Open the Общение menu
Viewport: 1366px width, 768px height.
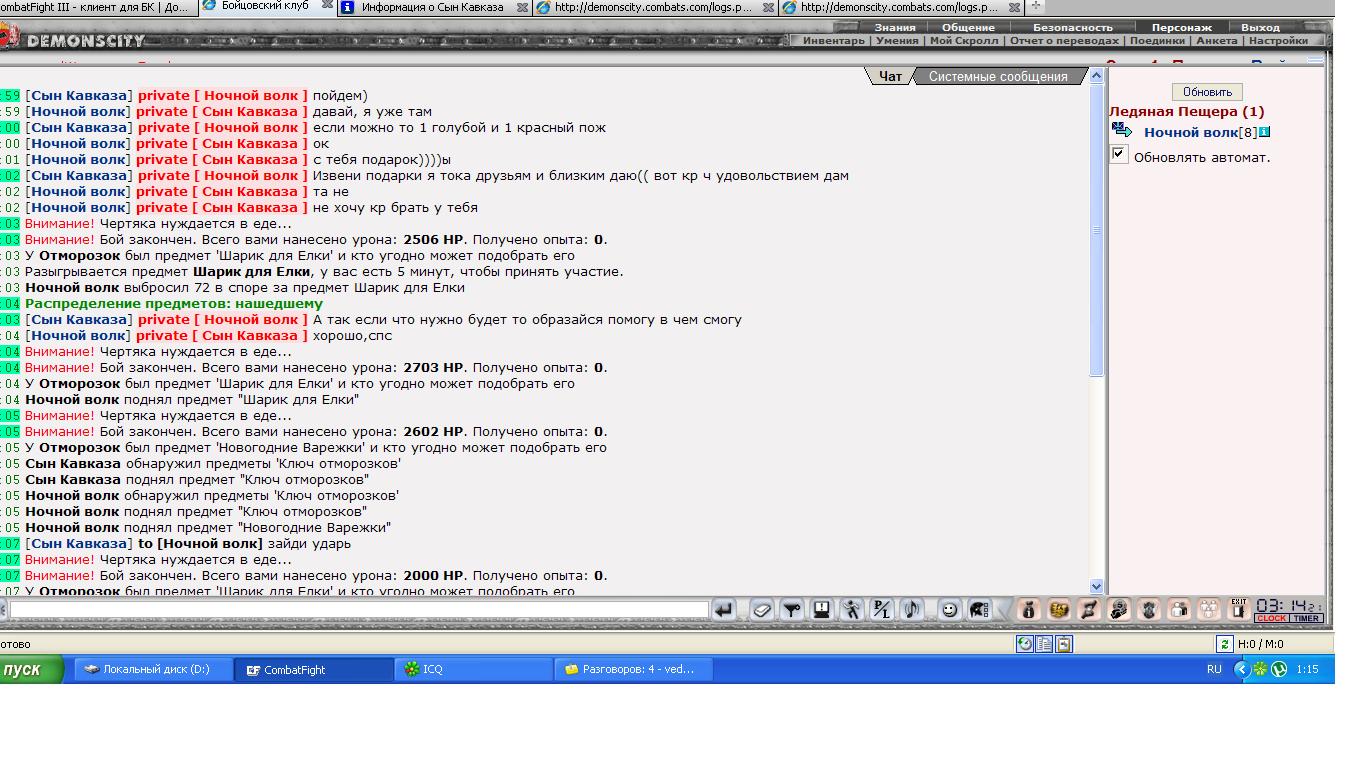[x=968, y=28]
